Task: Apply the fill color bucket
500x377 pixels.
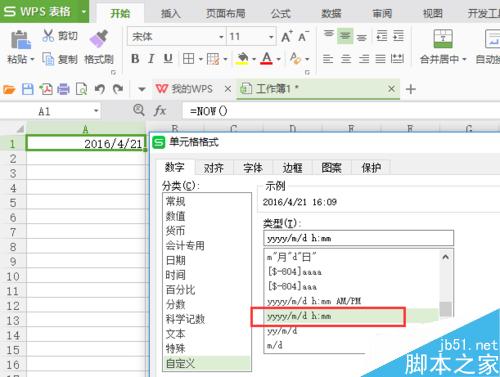Action: [x=242, y=58]
